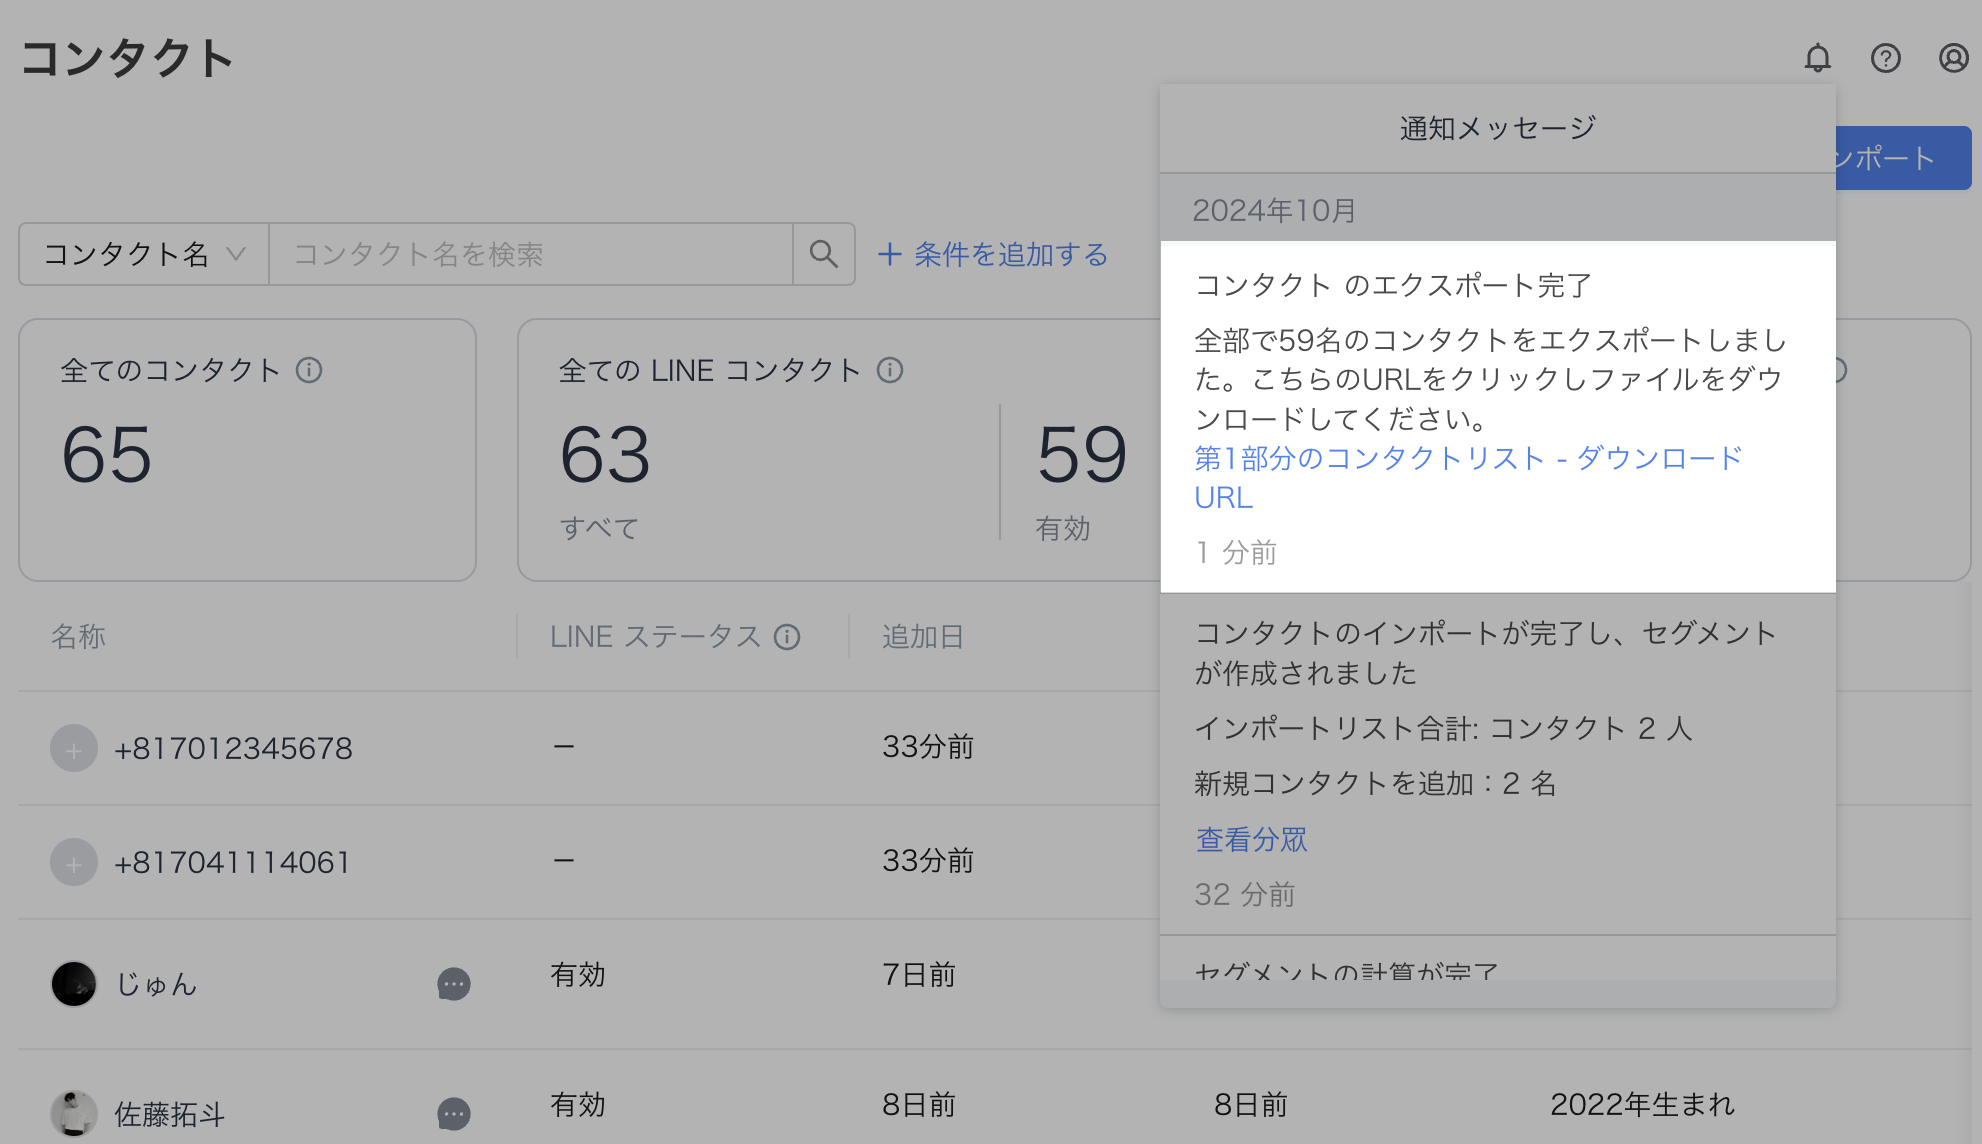Open chat bubble icon for 佐藤拓斗
The image size is (1982, 1144).
[x=453, y=1113]
